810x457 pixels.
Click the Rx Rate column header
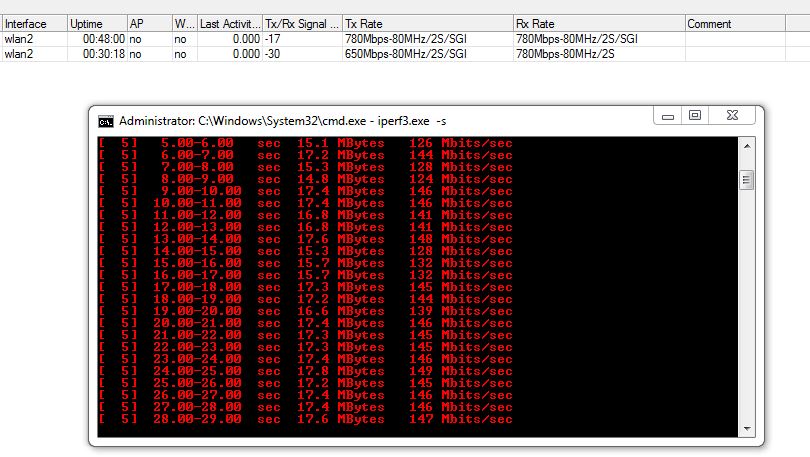[x=599, y=24]
